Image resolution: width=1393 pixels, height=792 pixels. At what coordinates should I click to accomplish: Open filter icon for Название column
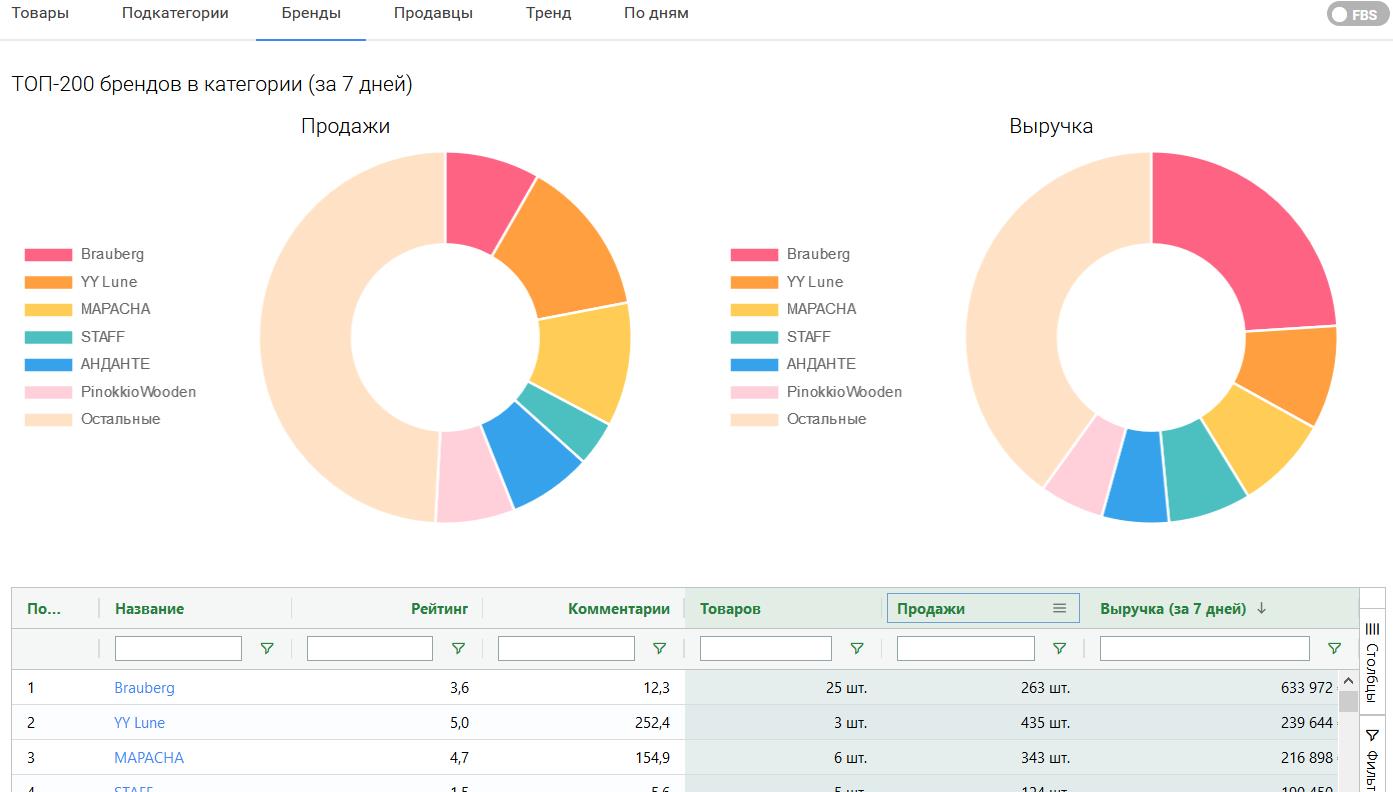267,648
